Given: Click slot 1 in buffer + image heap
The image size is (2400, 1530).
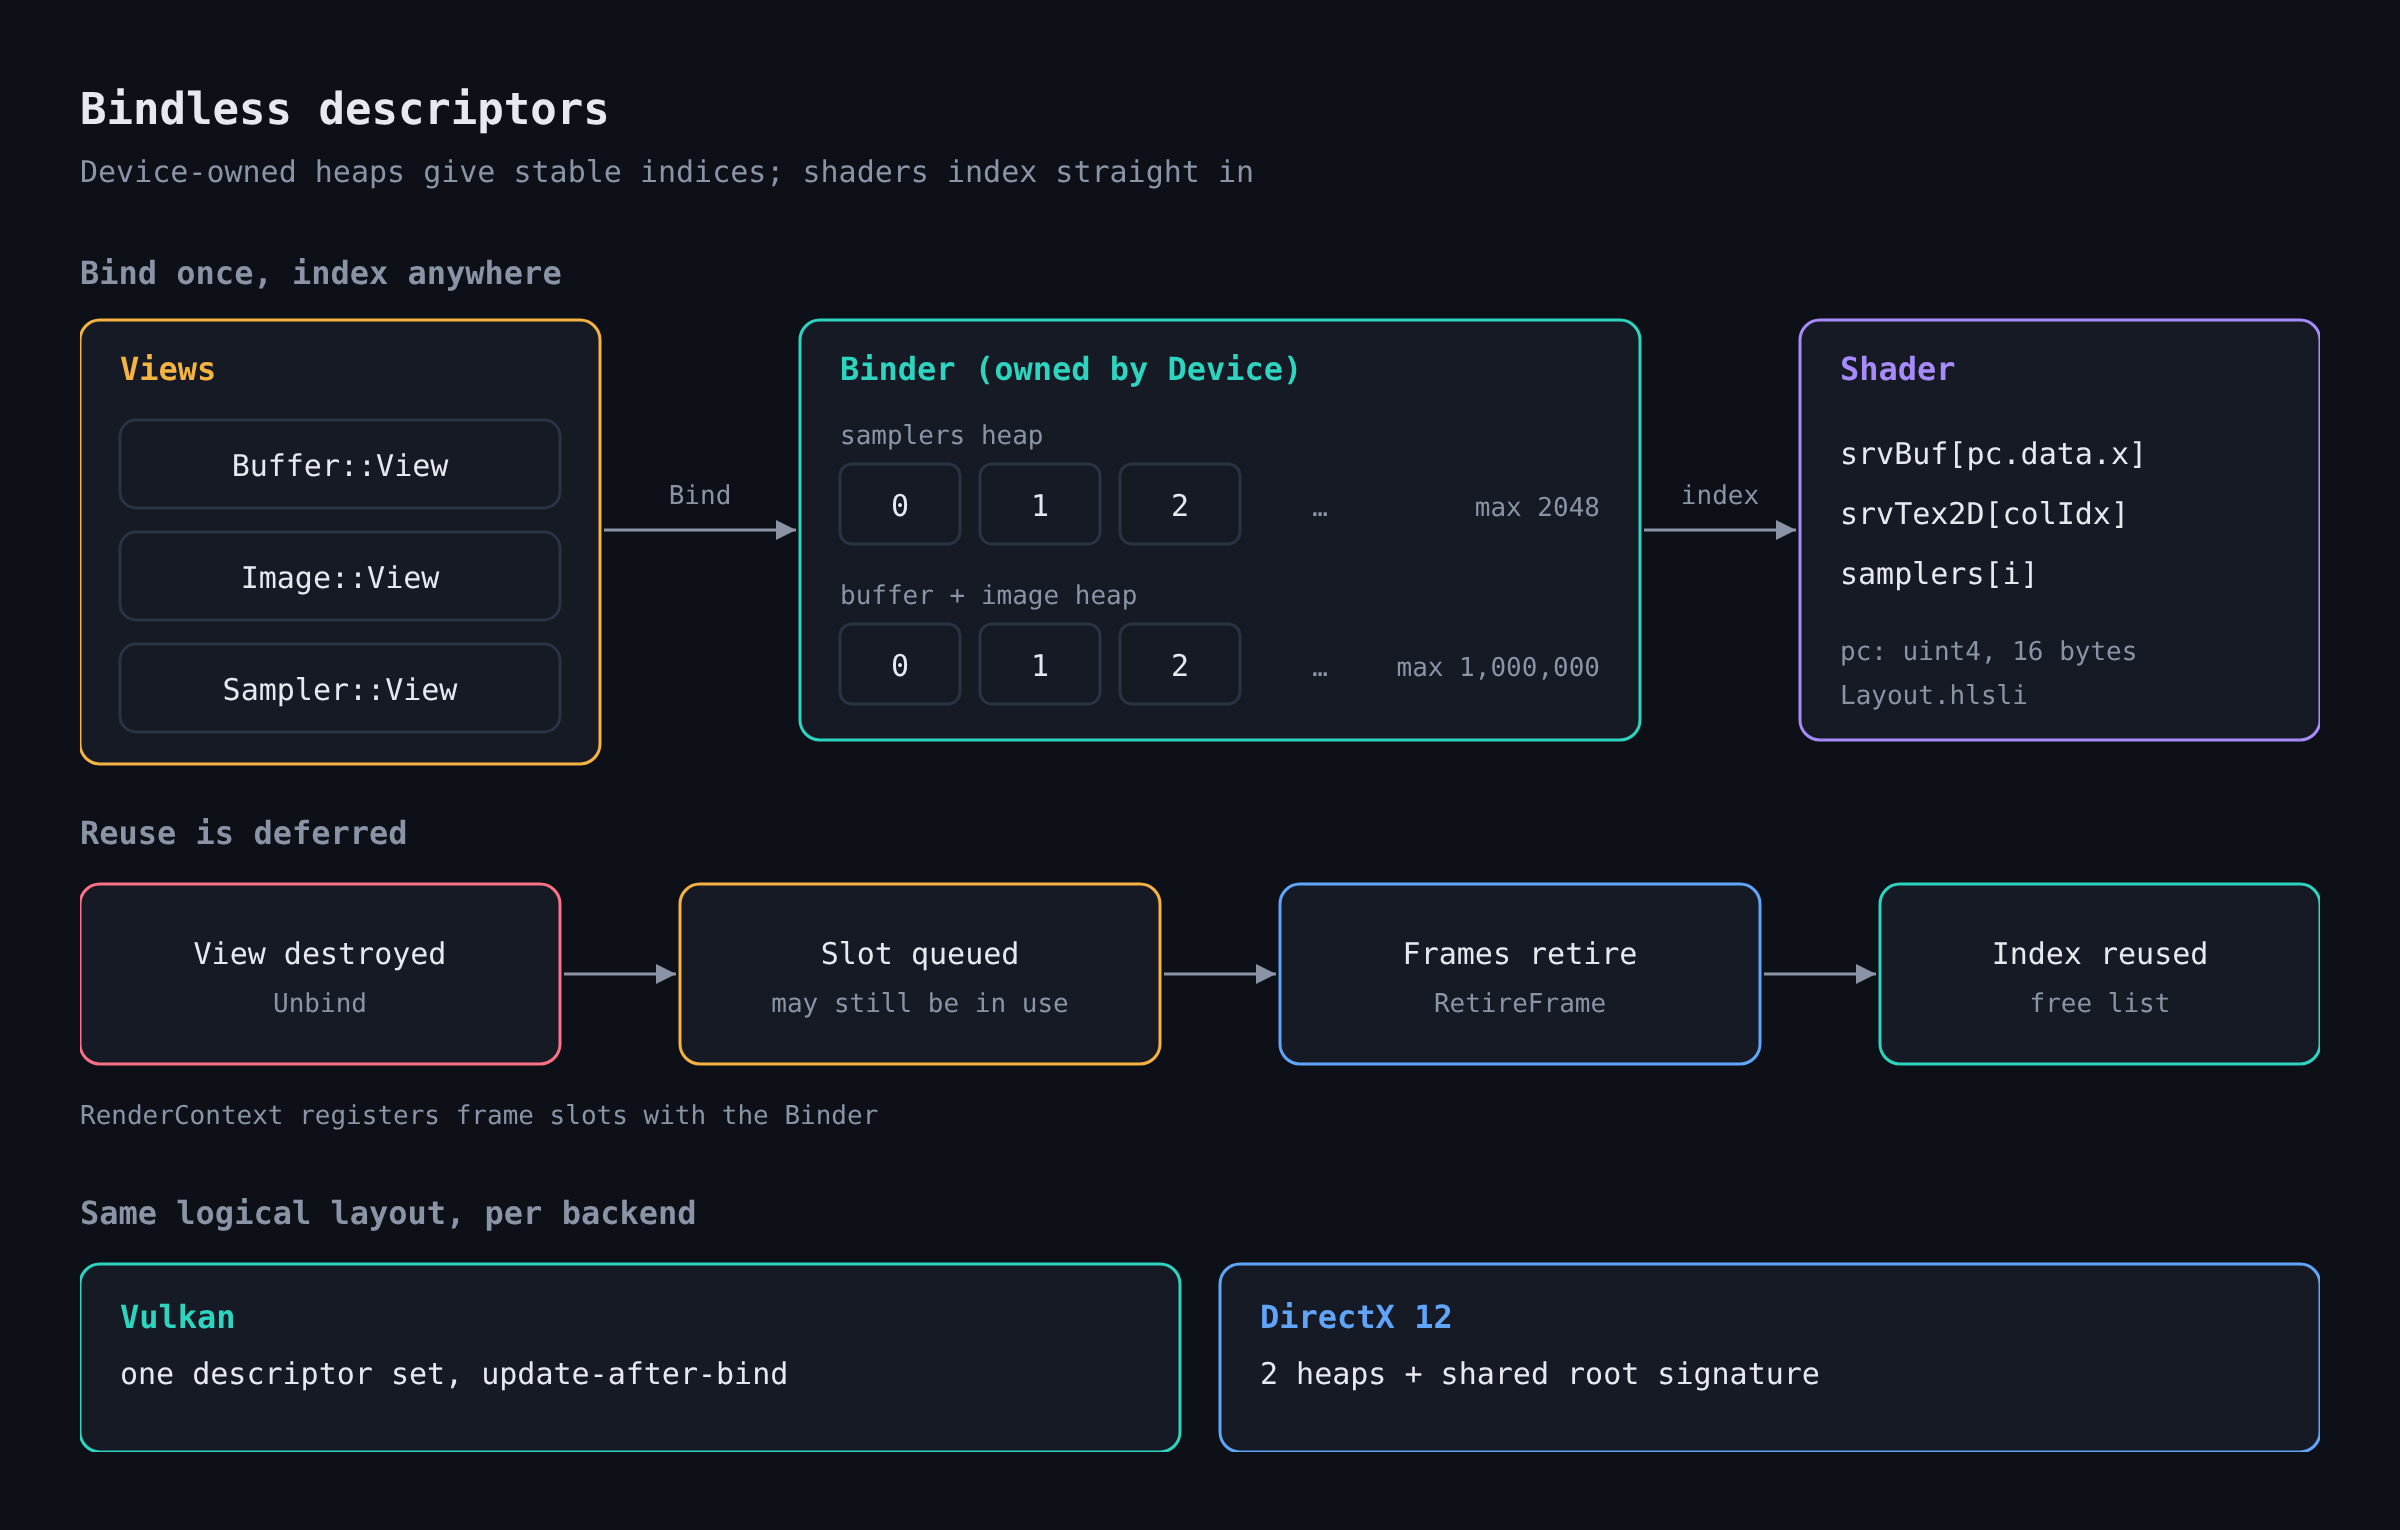Looking at the screenshot, I should coord(1040,664).
